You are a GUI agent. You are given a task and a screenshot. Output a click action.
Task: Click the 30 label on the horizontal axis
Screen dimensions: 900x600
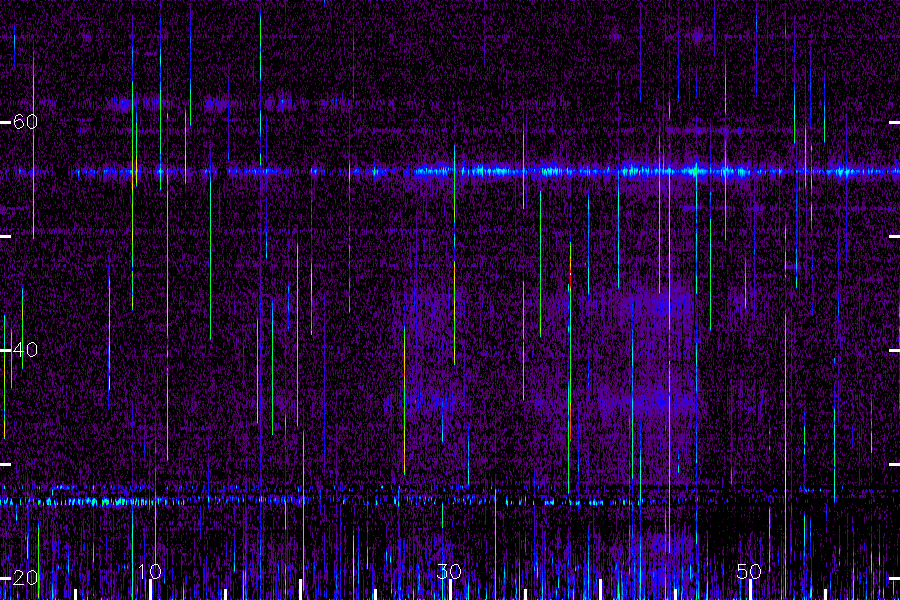449,572
